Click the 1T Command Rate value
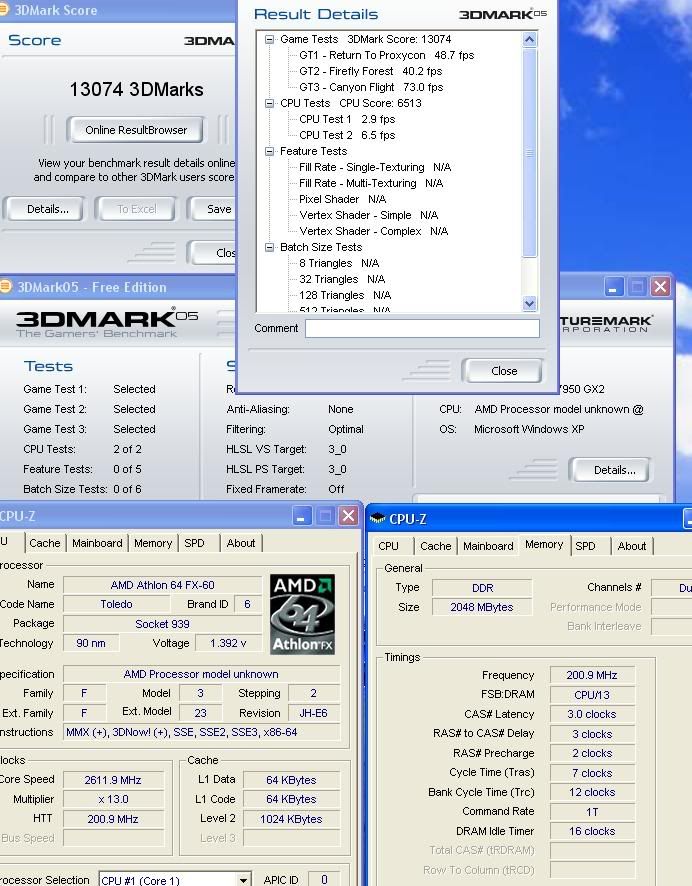 pos(592,812)
